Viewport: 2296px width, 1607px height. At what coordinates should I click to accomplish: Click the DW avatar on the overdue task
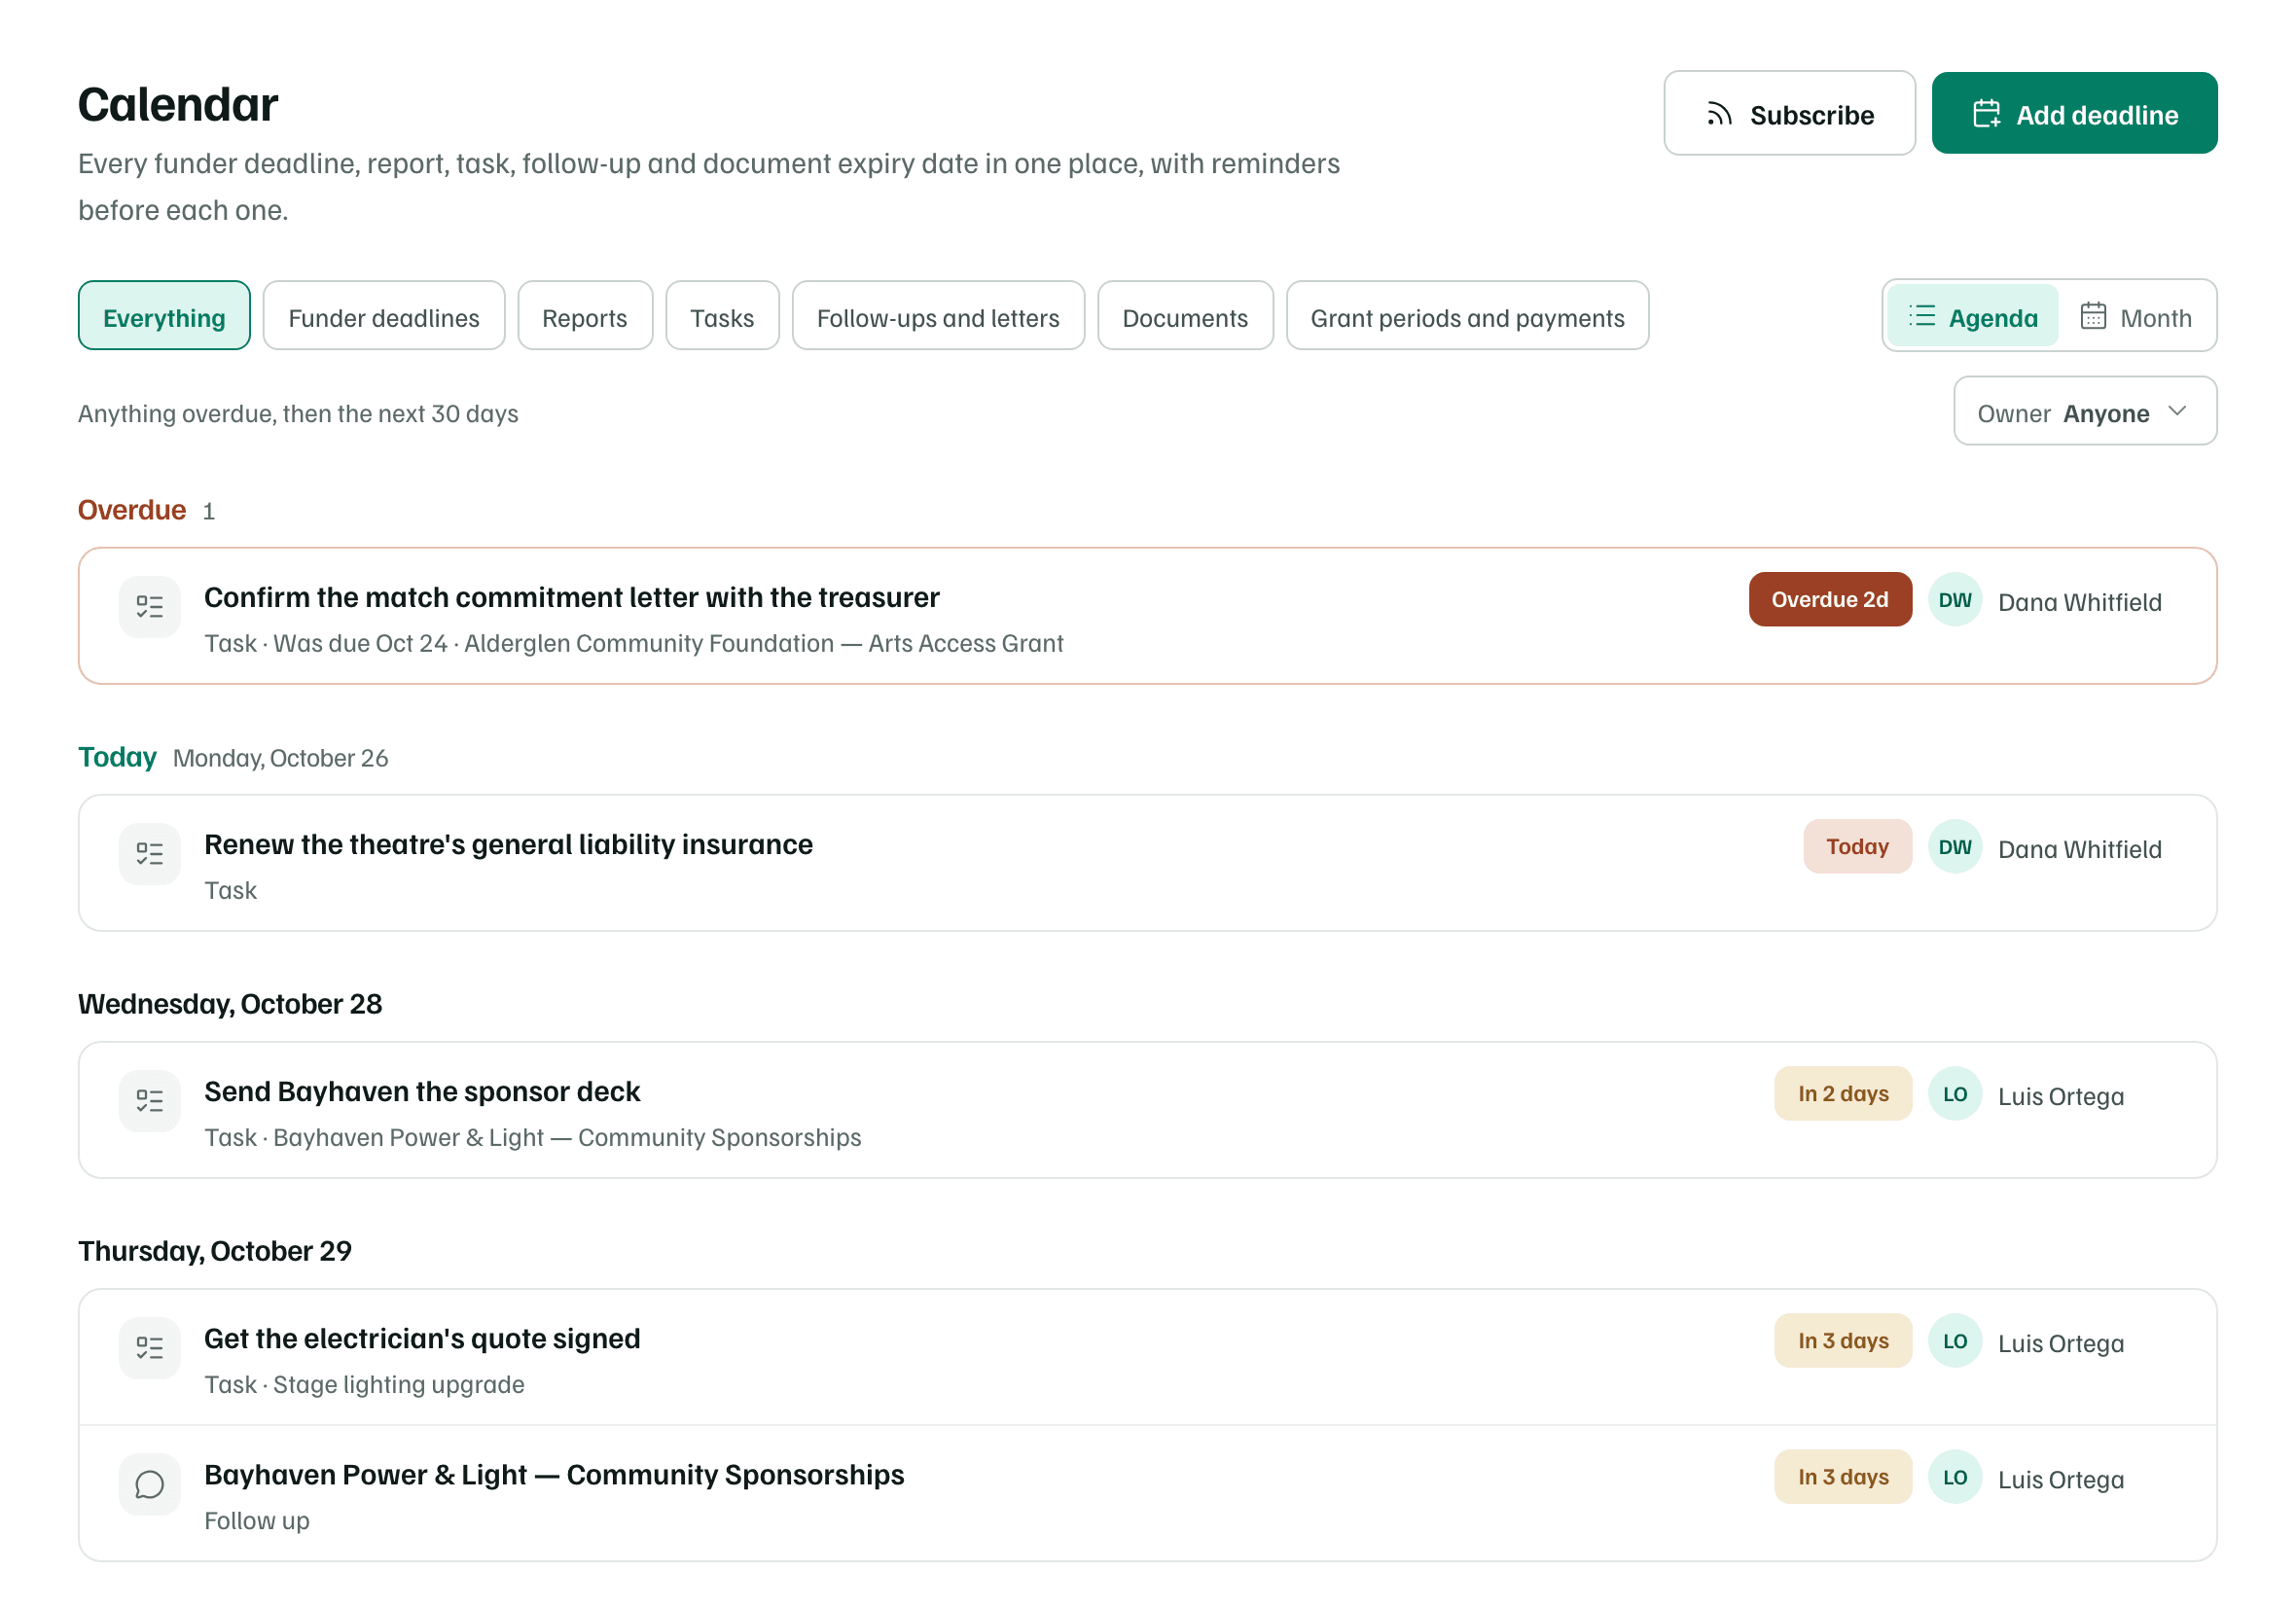[x=1954, y=600]
